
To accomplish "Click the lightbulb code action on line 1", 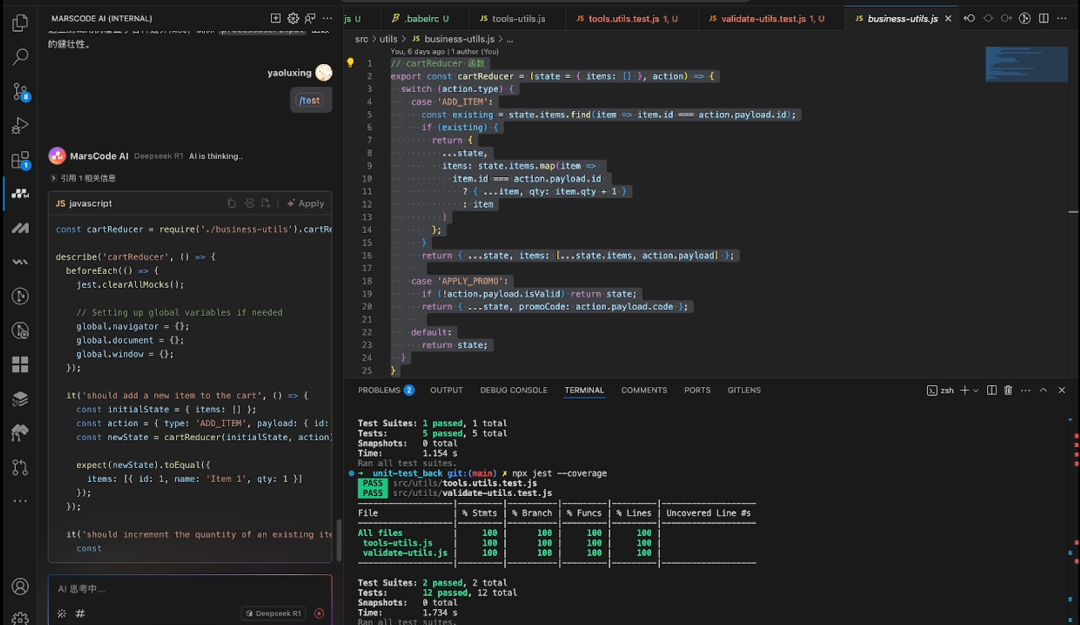I will 350,63.
